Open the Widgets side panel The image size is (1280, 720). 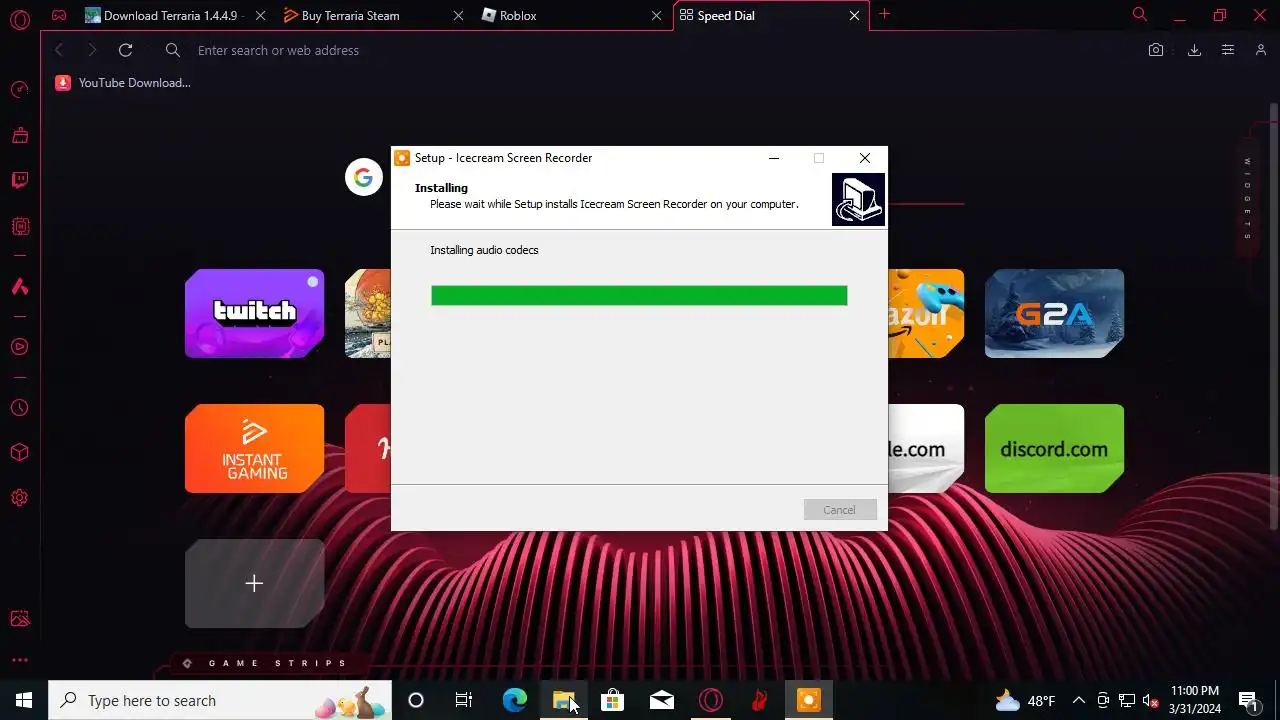coord(1247,199)
